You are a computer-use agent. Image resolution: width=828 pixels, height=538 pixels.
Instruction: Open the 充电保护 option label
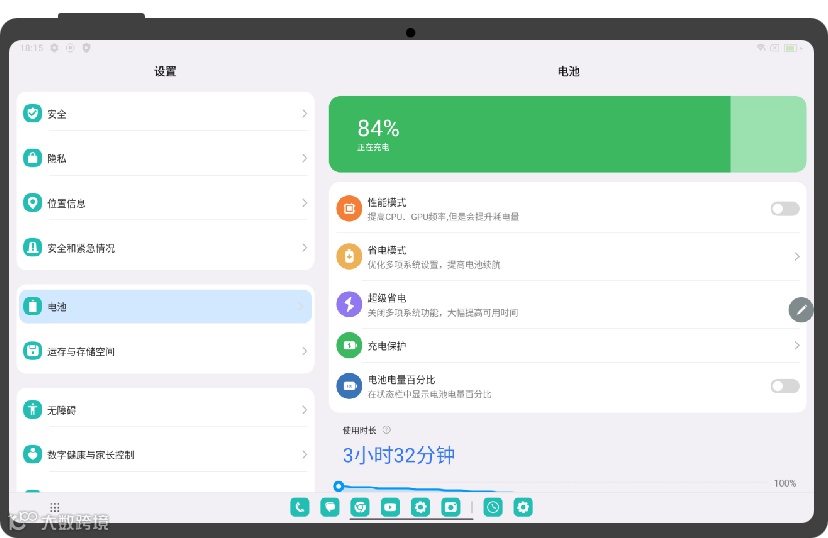point(387,346)
